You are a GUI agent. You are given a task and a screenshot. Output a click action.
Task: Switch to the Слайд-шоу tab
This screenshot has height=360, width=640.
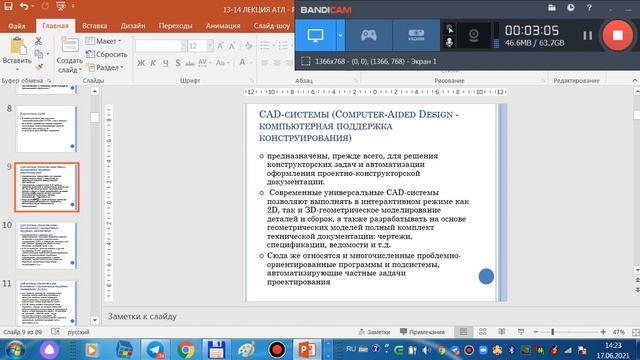tap(271, 26)
